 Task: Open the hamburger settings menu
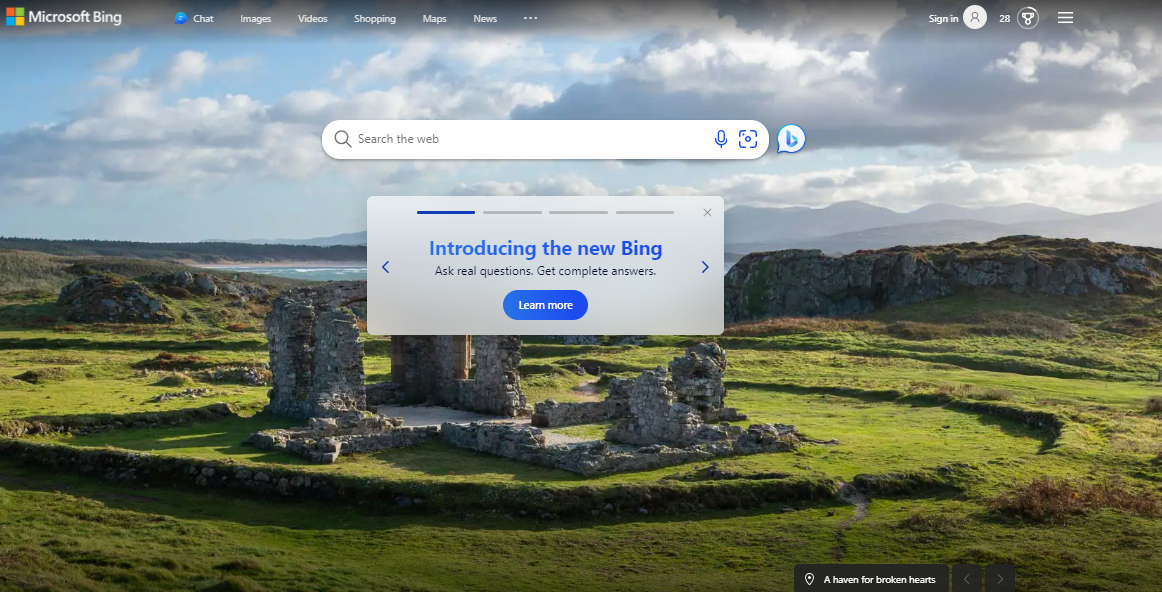click(x=1065, y=16)
